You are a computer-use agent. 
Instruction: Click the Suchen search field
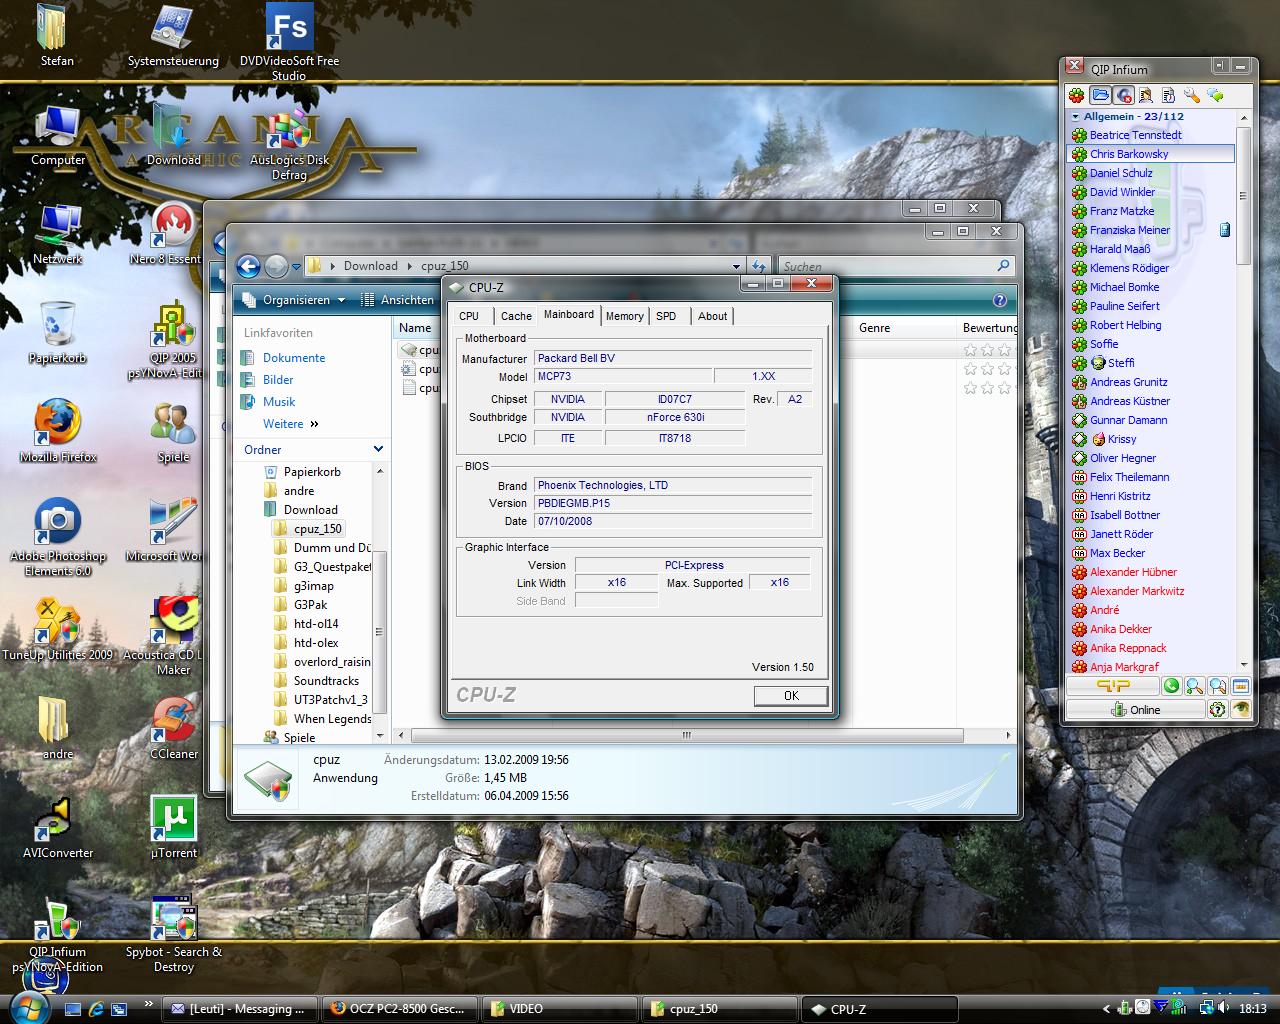click(896, 266)
